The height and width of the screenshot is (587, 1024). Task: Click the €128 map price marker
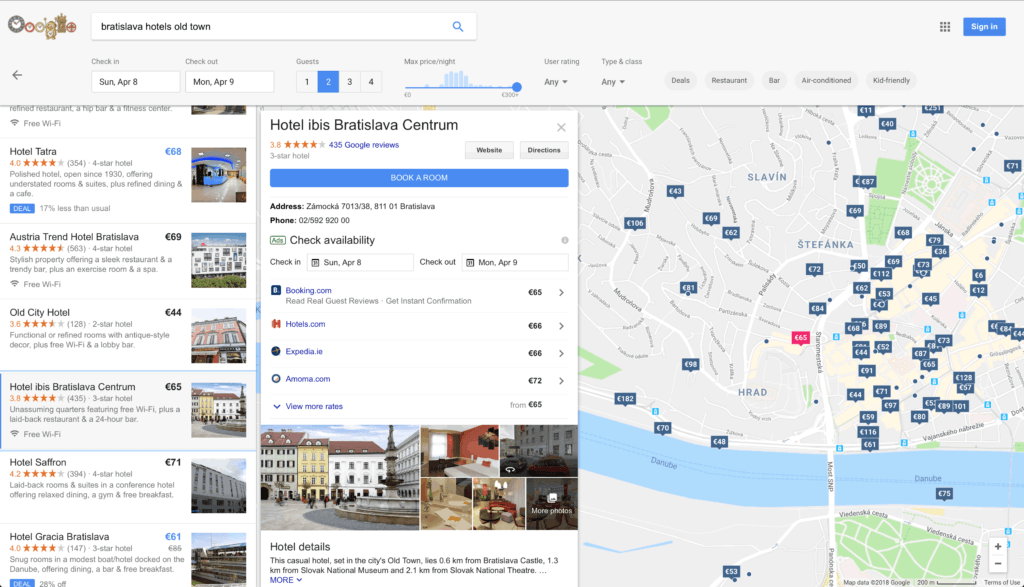click(964, 377)
